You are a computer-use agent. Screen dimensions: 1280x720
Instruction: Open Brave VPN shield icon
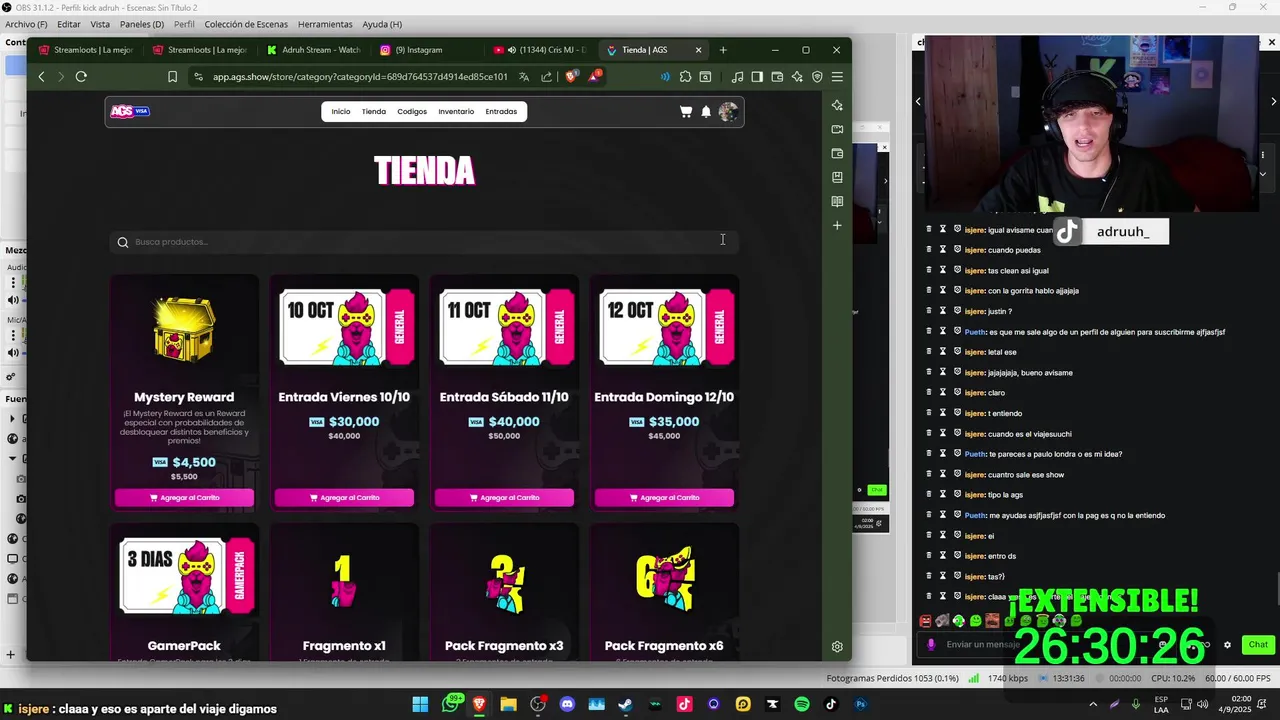pyautogui.click(x=817, y=77)
